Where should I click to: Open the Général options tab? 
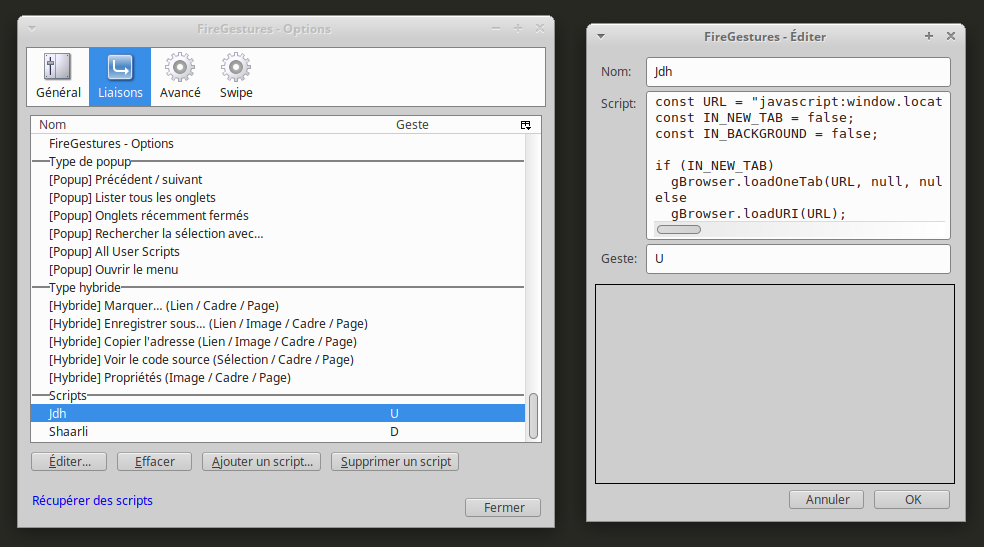tap(58, 77)
